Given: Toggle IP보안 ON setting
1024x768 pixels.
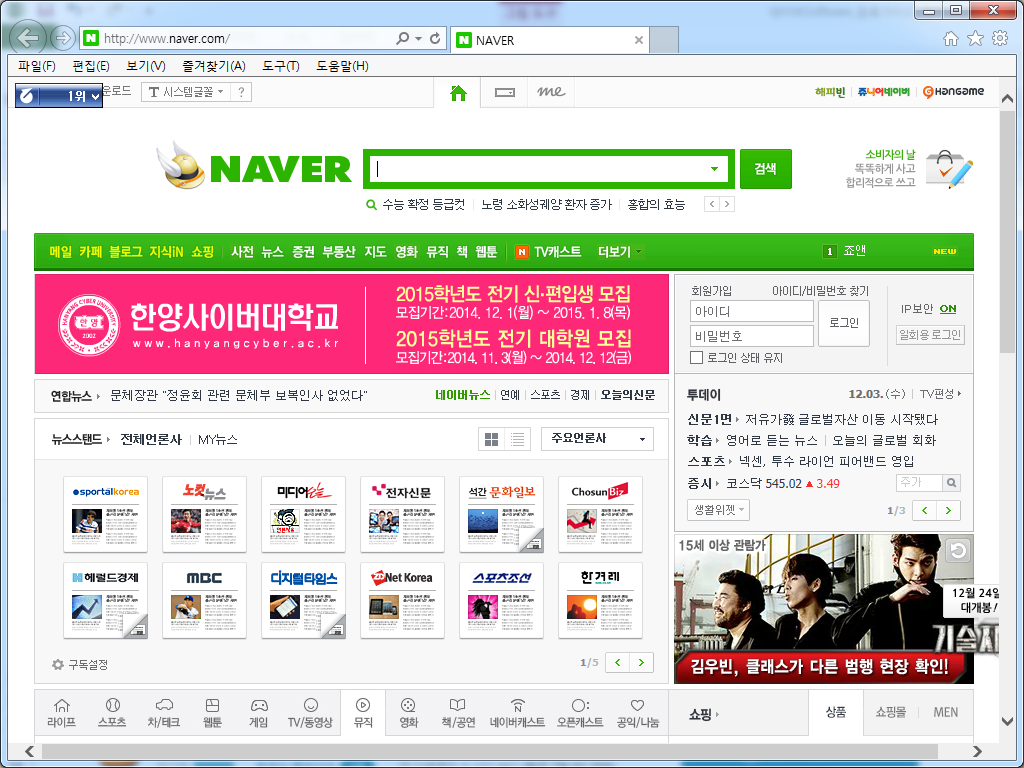Looking at the screenshot, I should point(948,309).
